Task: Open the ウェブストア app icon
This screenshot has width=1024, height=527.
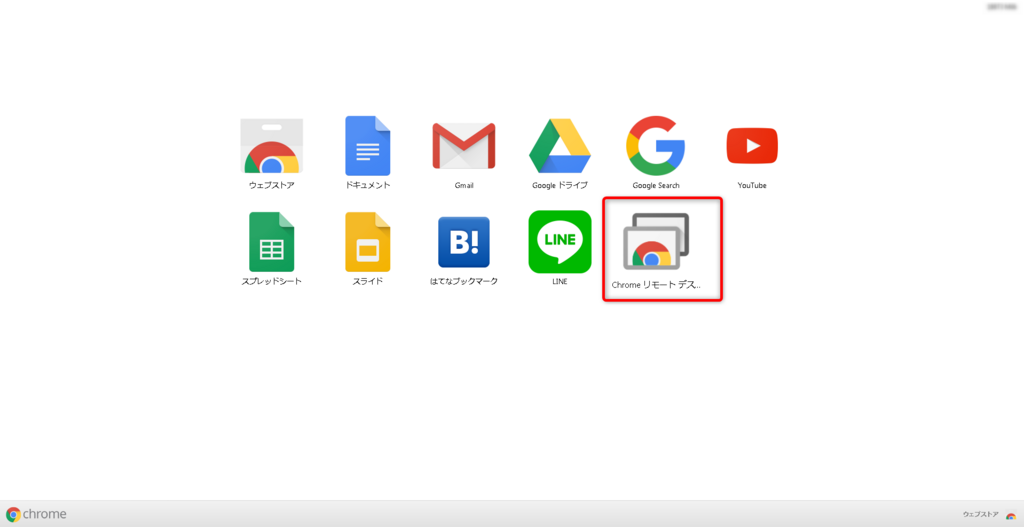Action: tap(272, 146)
